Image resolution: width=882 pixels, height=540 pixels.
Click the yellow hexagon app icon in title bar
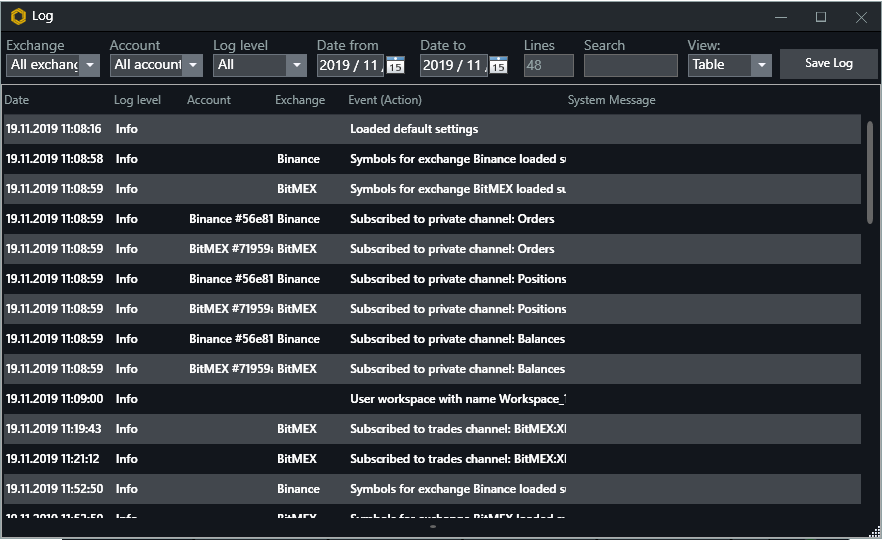pyautogui.click(x=19, y=16)
